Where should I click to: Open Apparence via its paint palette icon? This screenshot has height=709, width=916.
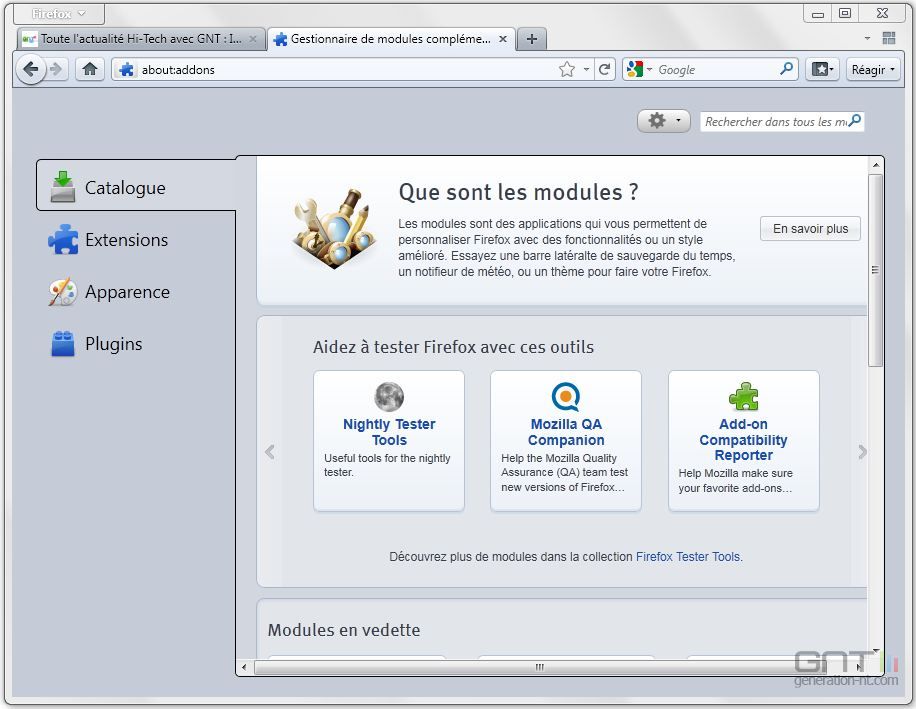pyautogui.click(x=63, y=291)
